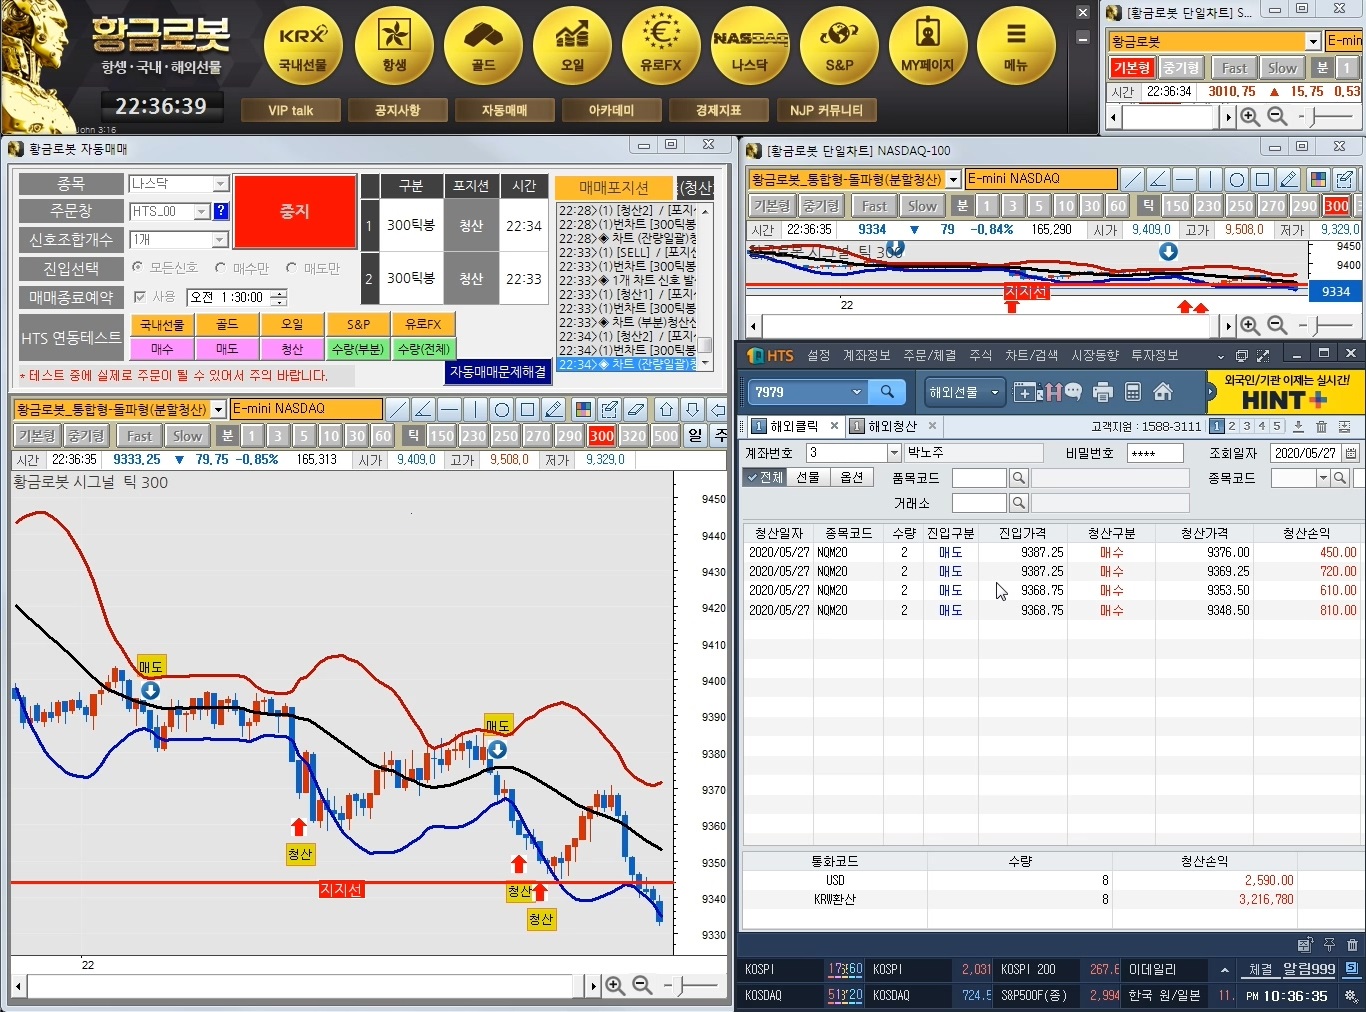Select the circle drawing tool in main chart toolbar
This screenshot has width=1366, height=1012.
502,409
